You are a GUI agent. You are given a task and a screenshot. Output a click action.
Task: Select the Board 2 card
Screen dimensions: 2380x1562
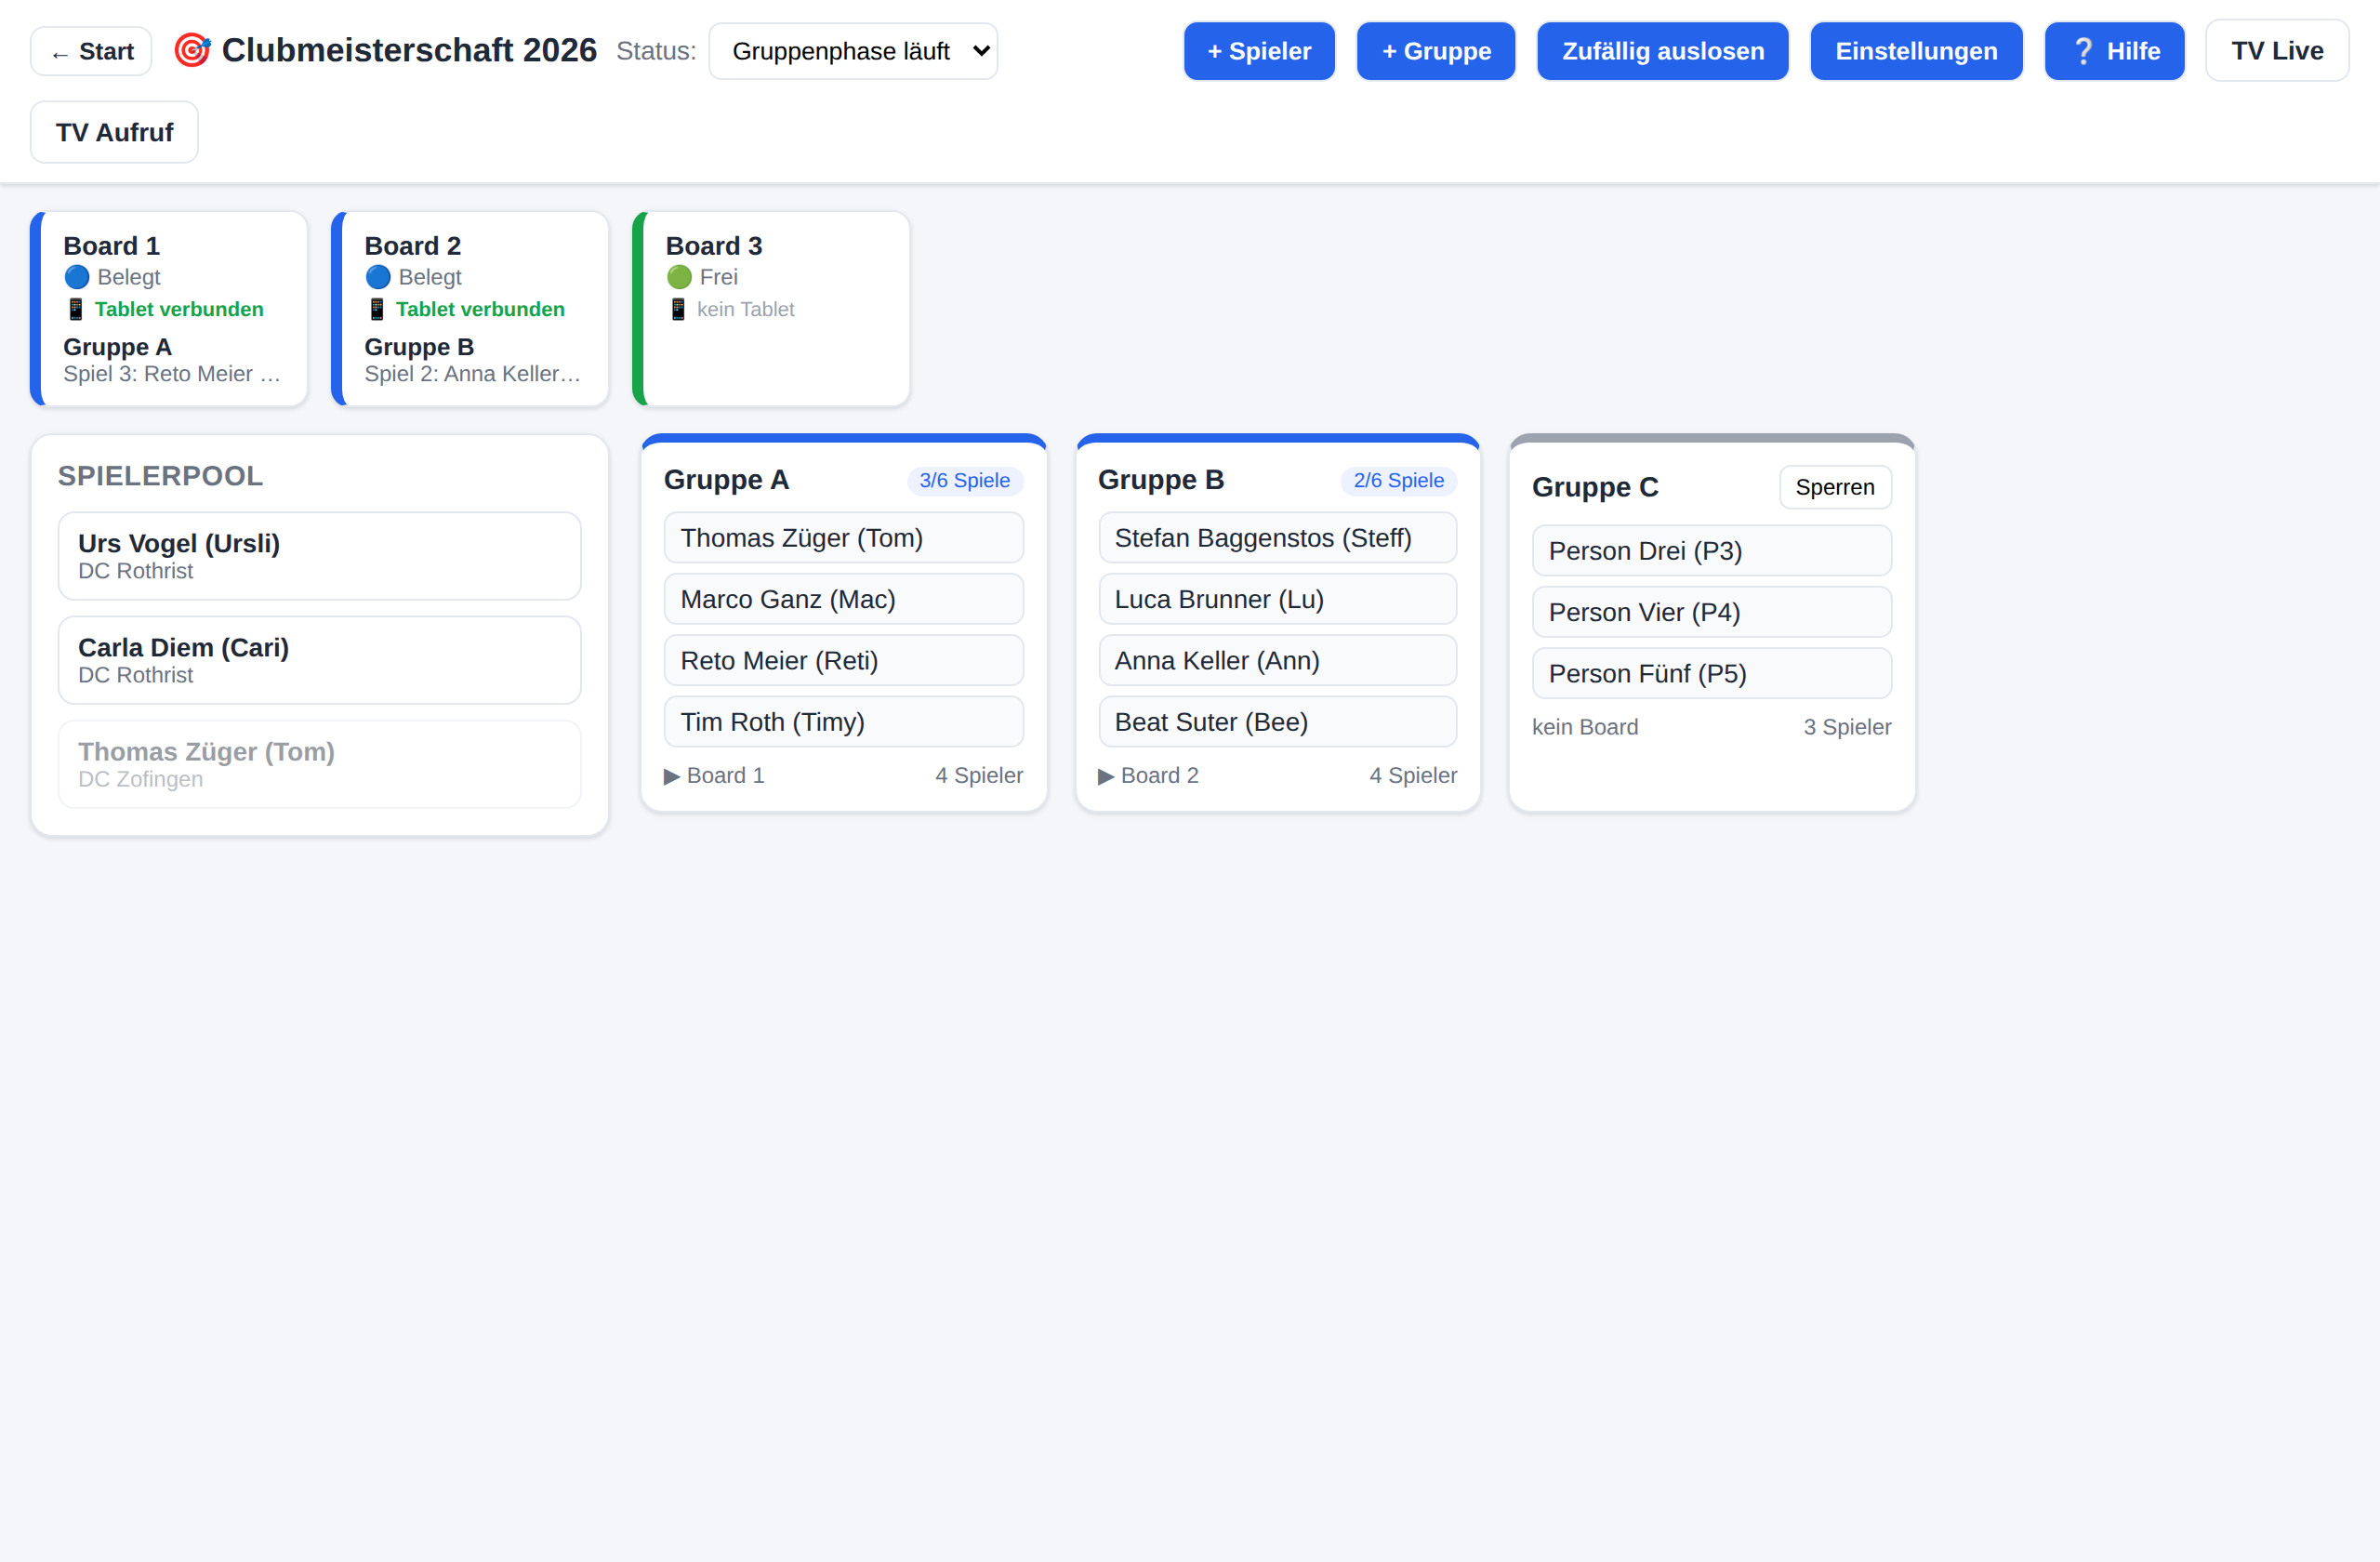tap(470, 309)
